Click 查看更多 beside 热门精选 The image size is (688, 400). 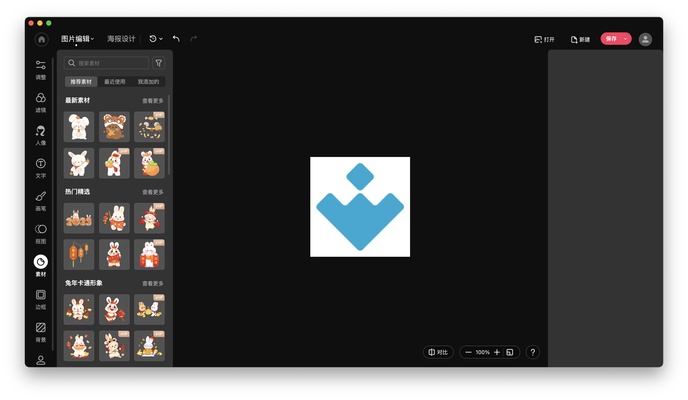coord(153,192)
